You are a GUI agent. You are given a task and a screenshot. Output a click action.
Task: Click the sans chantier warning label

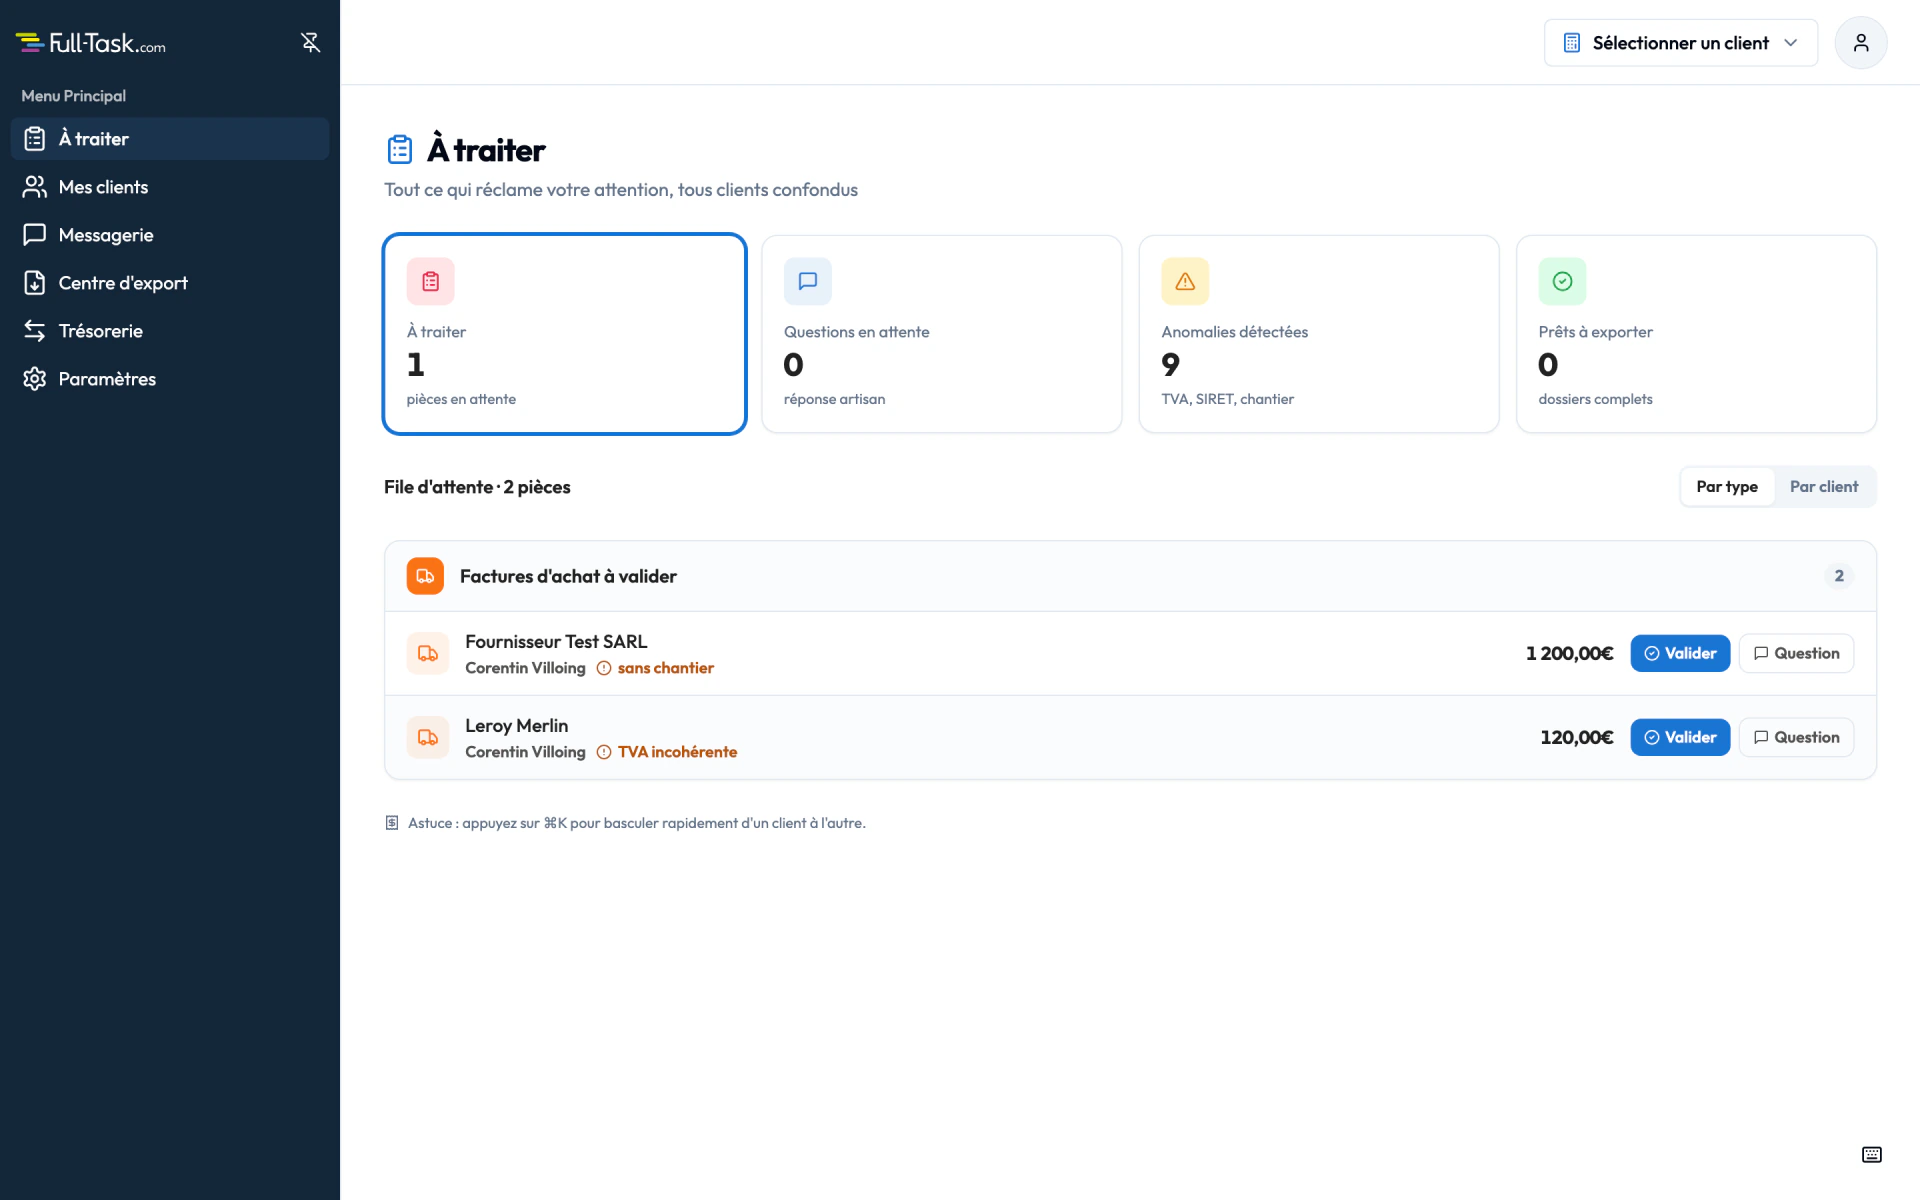pos(666,668)
